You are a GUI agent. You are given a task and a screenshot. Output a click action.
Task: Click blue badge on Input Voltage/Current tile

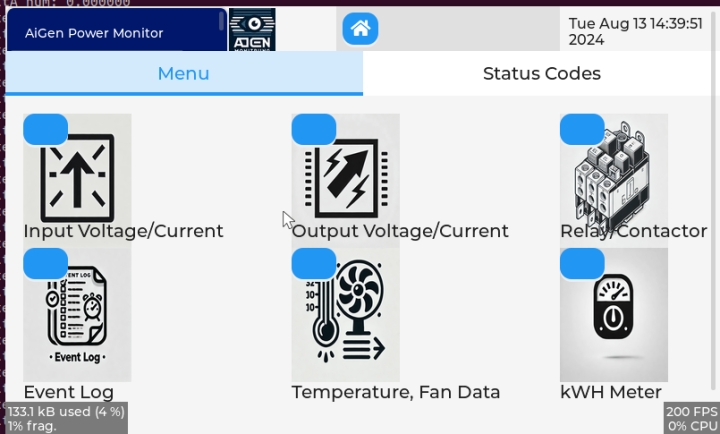(45, 129)
